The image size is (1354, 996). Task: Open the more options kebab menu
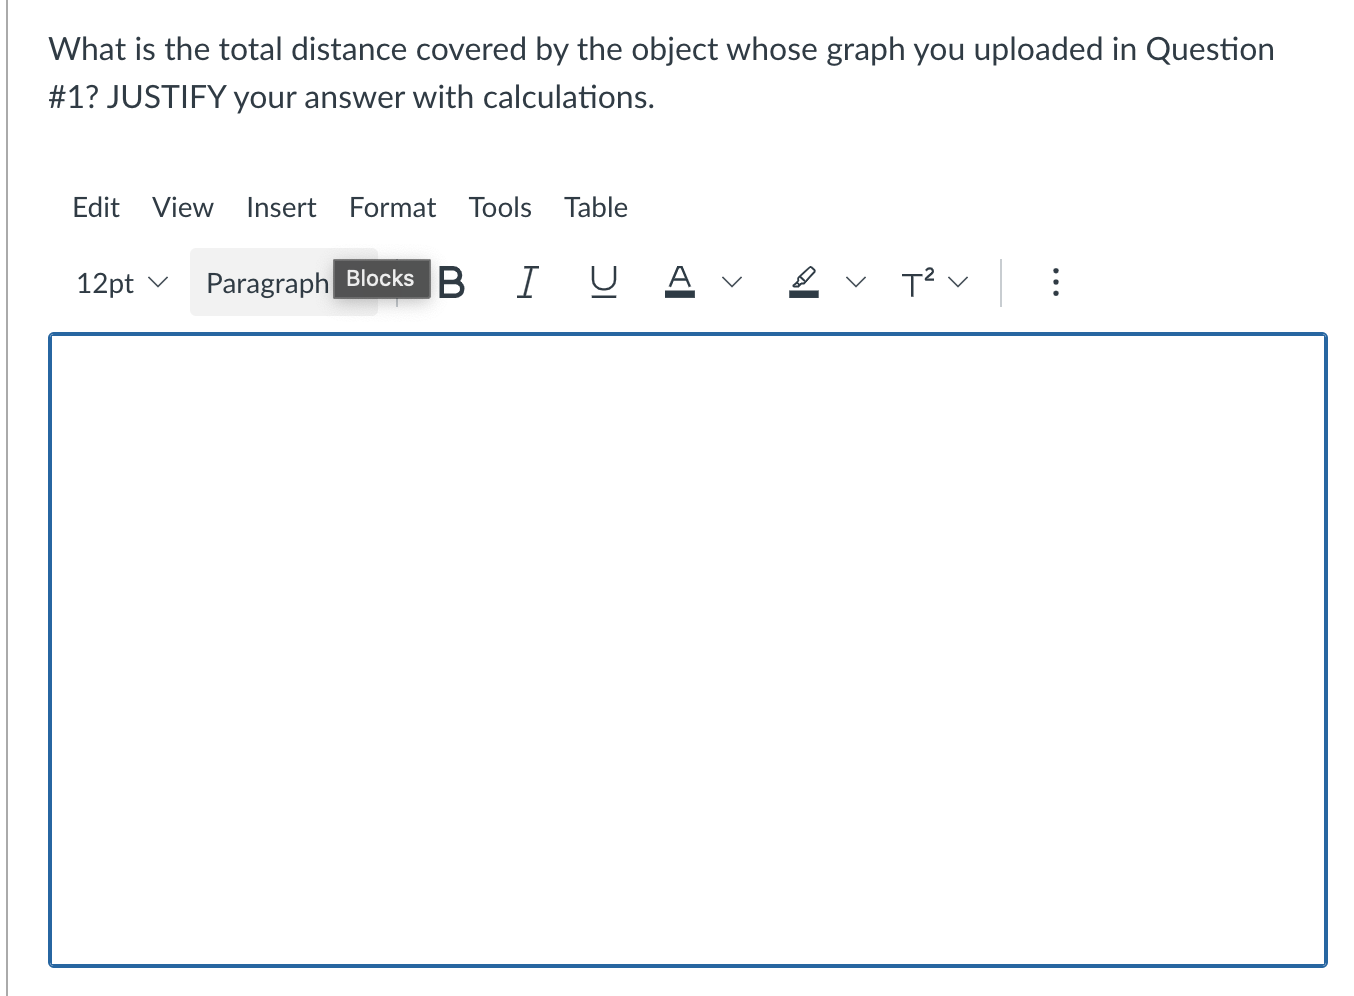(x=1056, y=283)
